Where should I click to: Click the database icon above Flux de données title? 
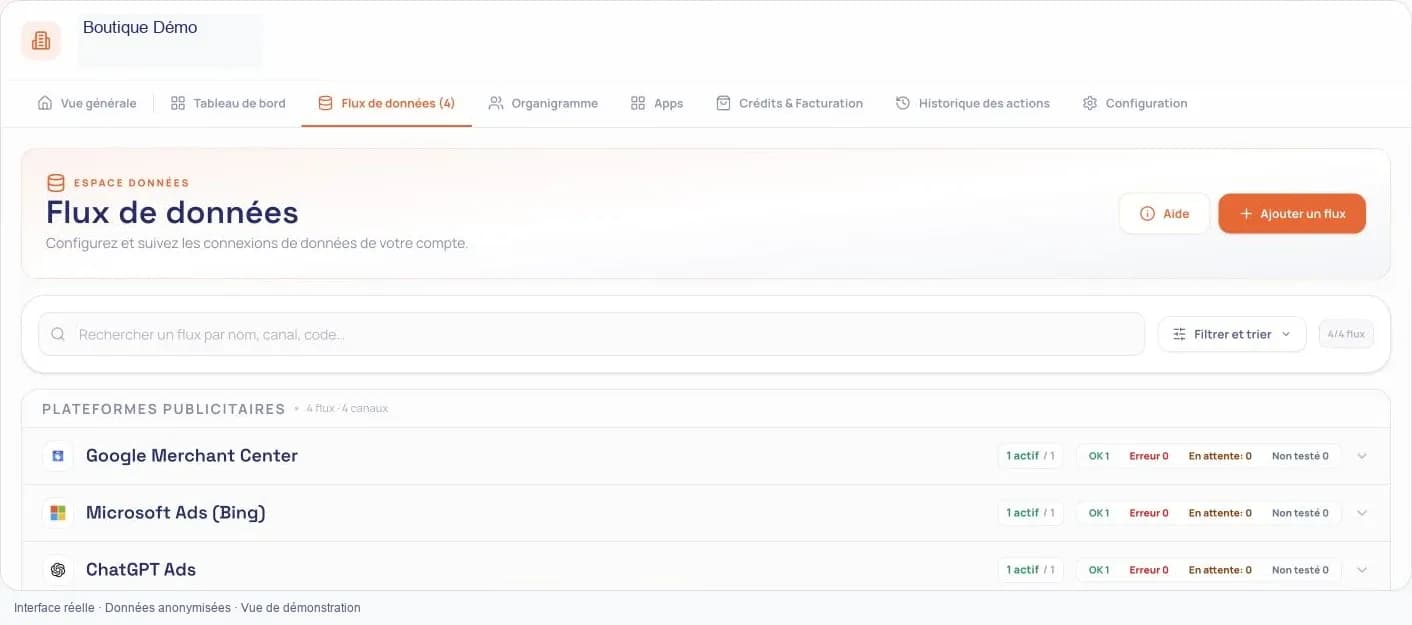click(x=56, y=183)
